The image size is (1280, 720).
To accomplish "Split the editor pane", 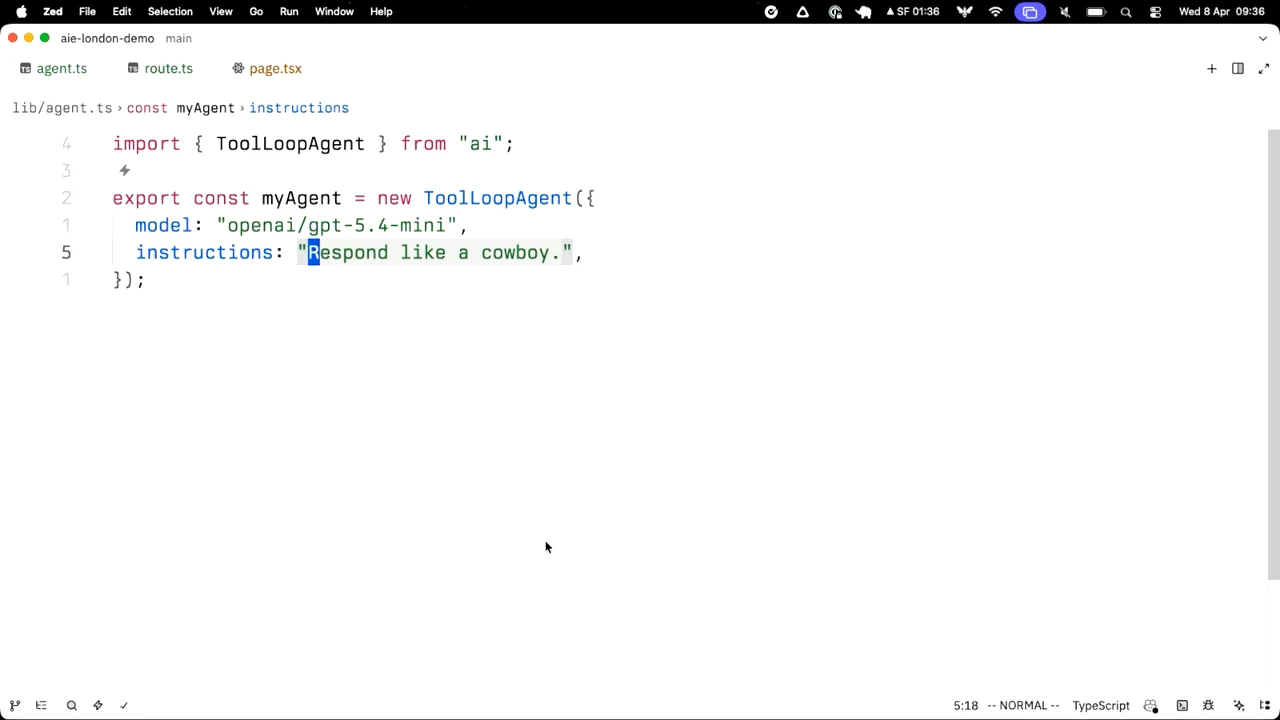I will coord(1238,69).
